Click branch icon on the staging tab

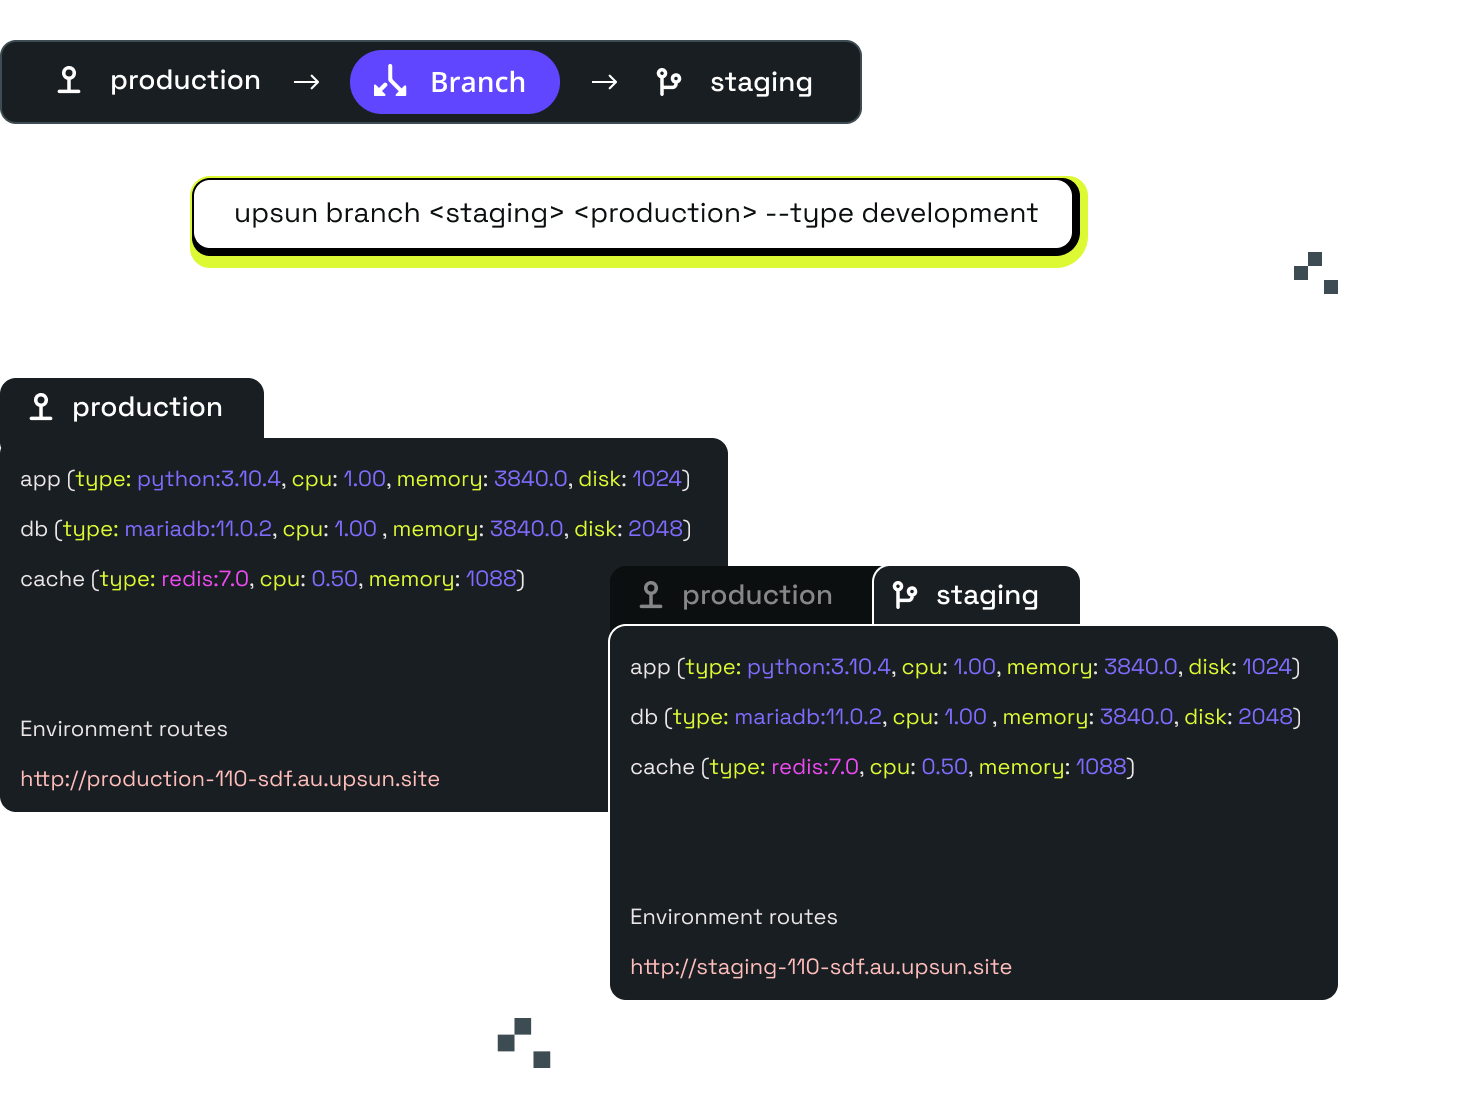pos(905,595)
